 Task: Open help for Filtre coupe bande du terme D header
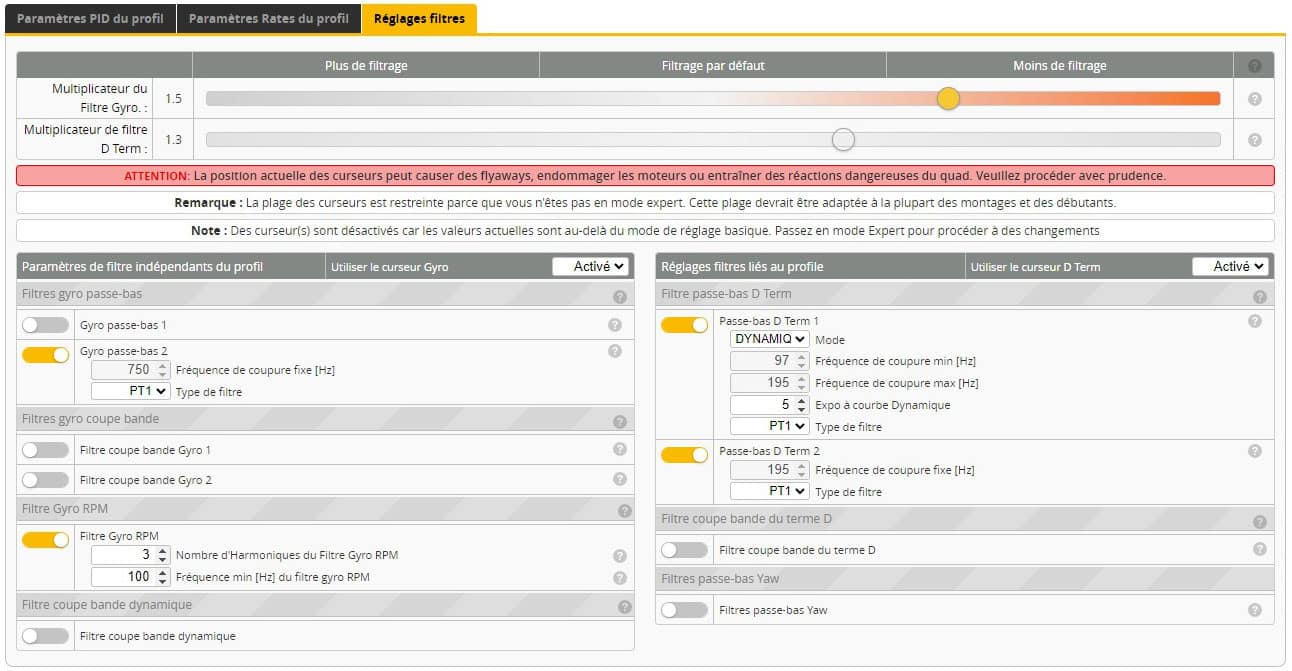coord(1259,522)
